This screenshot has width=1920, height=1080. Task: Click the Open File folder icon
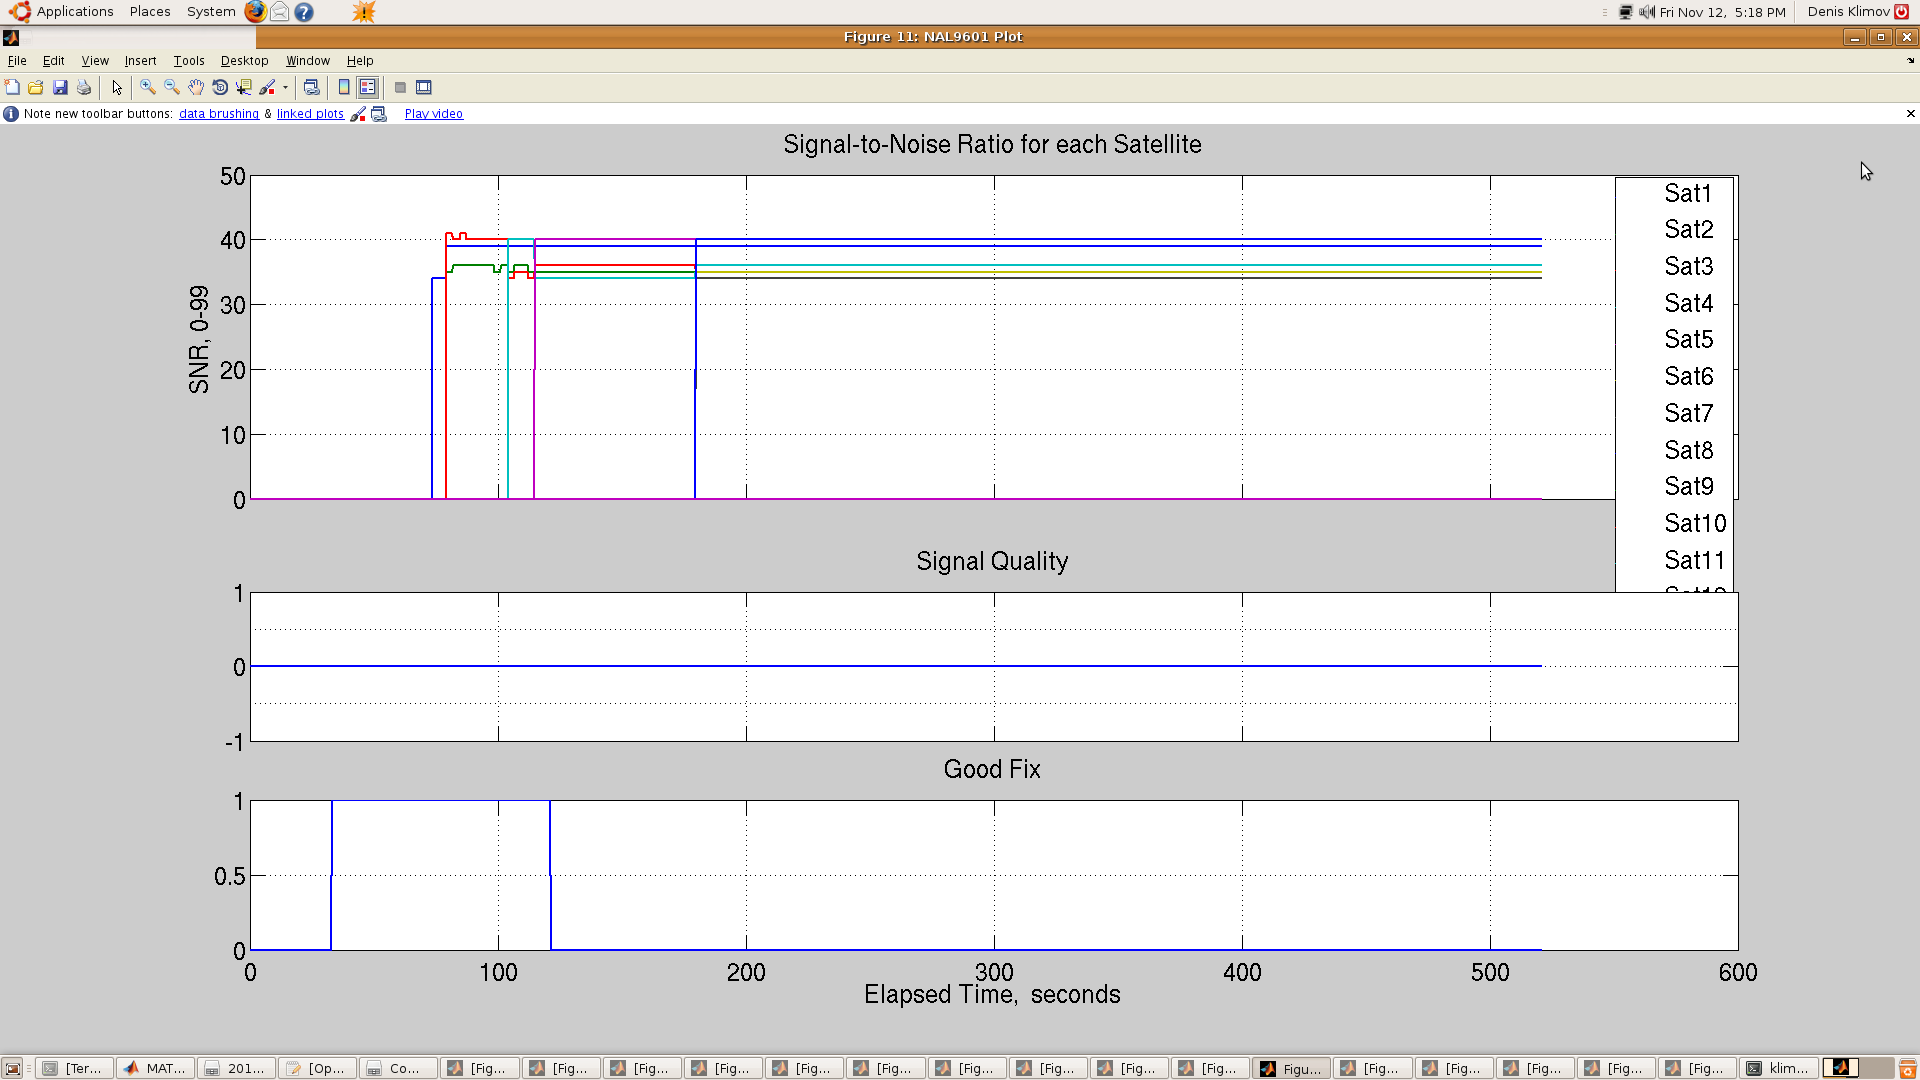(36, 88)
